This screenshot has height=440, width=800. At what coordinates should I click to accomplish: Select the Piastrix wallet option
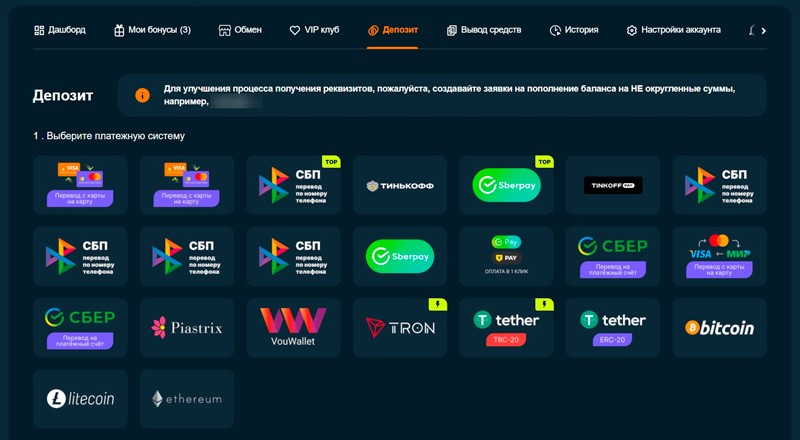[187, 328]
